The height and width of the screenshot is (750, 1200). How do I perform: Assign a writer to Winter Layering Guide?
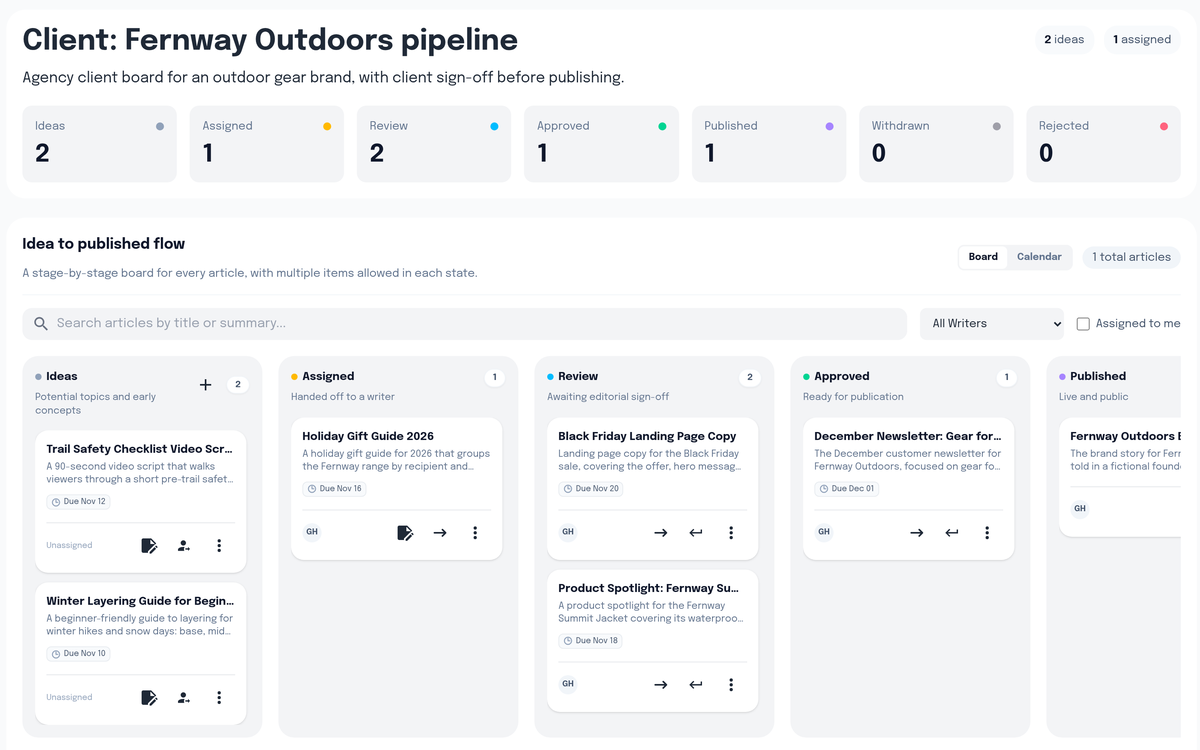coord(184,697)
